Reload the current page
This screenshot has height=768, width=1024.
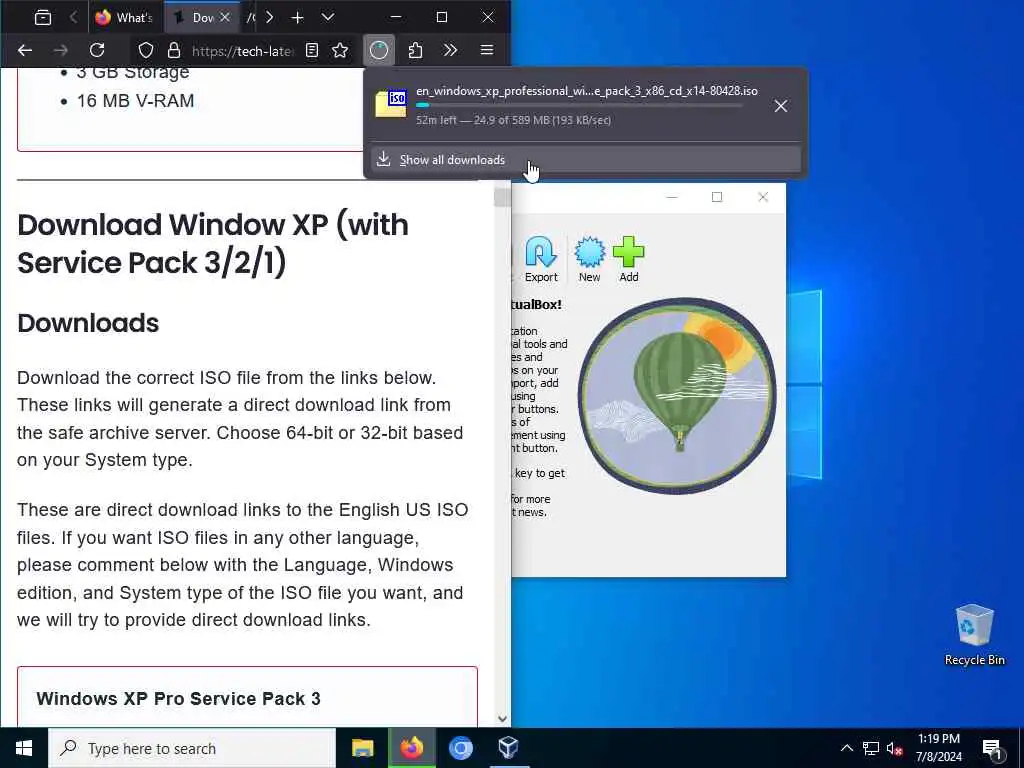[97, 50]
